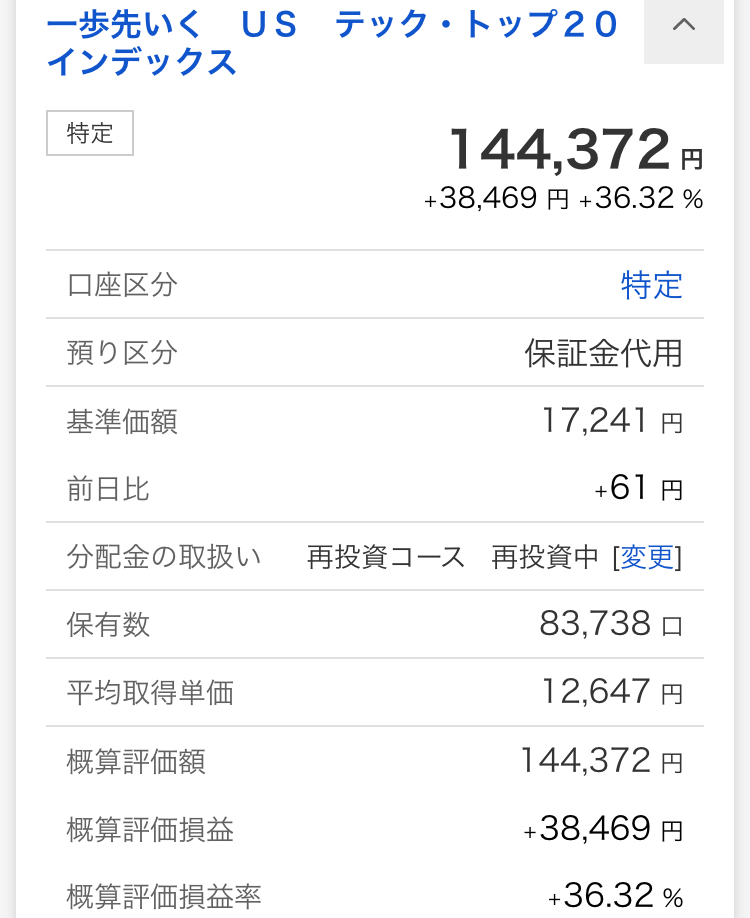Tap the 特定 badge under the fund name
Viewport: 750px width, 918px height.
click(x=90, y=133)
